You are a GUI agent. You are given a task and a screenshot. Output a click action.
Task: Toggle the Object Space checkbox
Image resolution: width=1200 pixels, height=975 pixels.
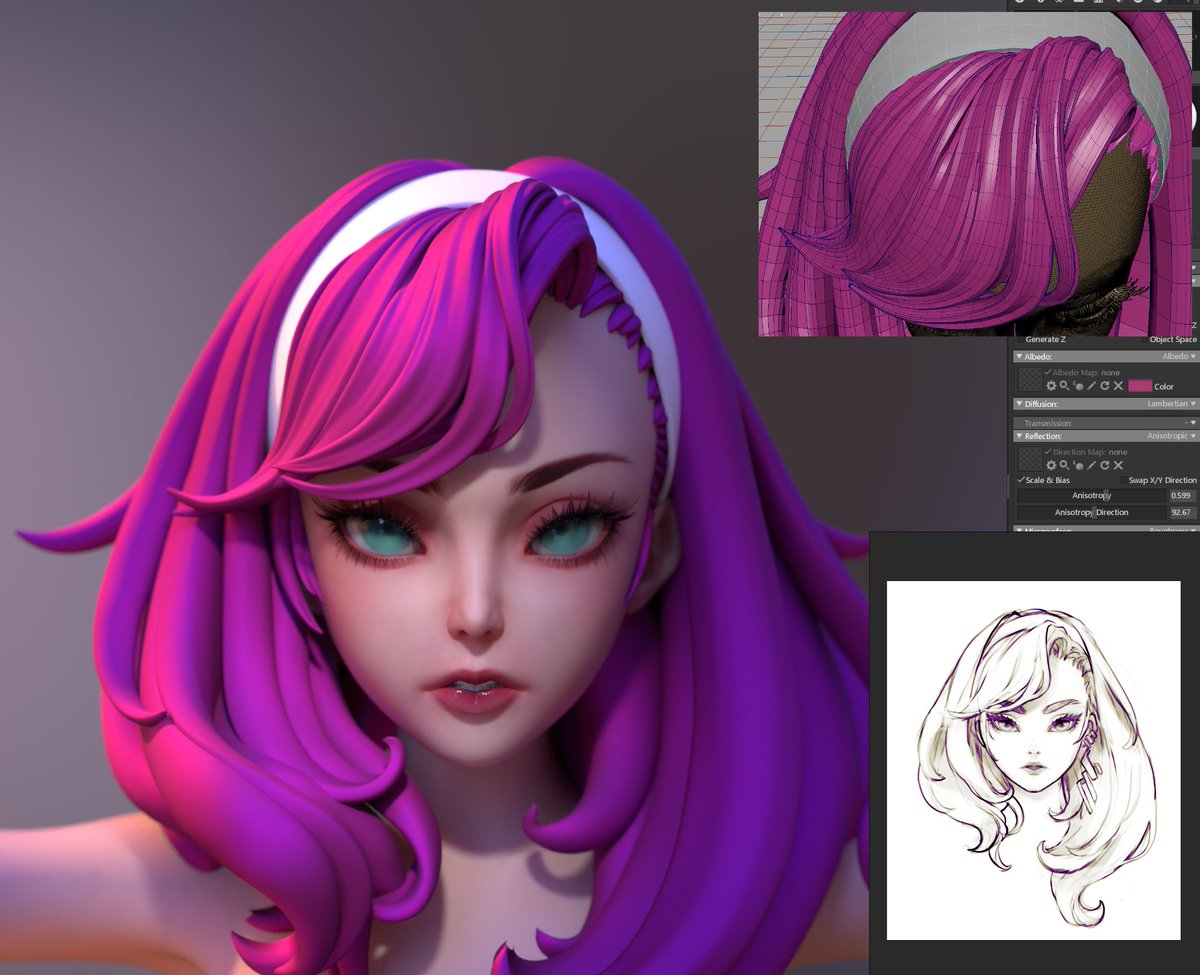point(1145,339)
